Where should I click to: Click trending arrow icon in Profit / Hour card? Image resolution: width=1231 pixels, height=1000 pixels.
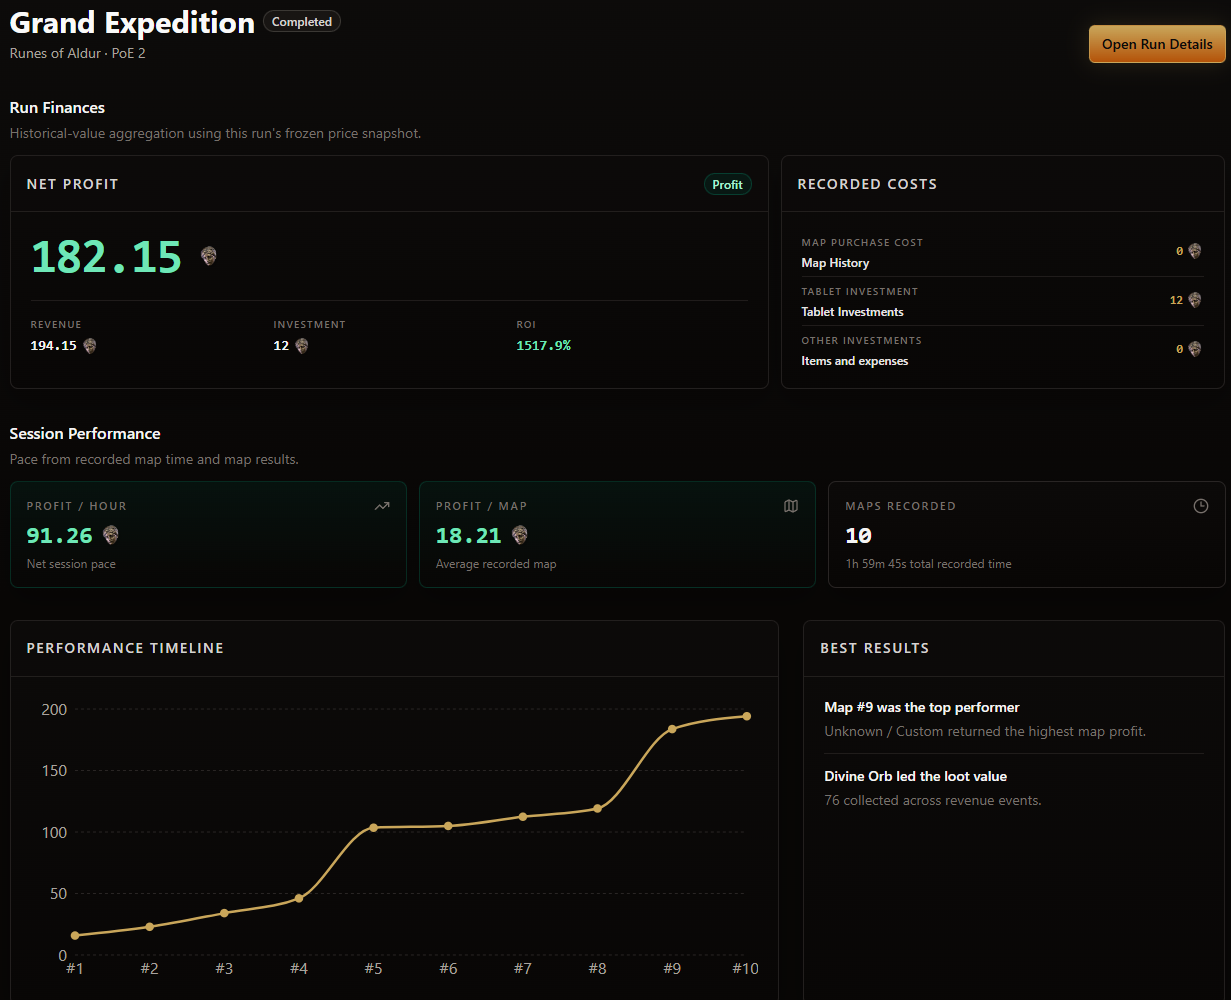[382, 506]
